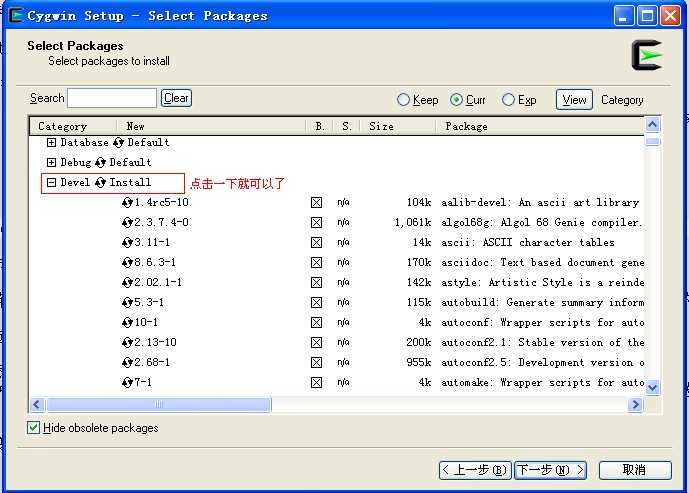Click cycle icon for version 5.3-1

(127, 303)
